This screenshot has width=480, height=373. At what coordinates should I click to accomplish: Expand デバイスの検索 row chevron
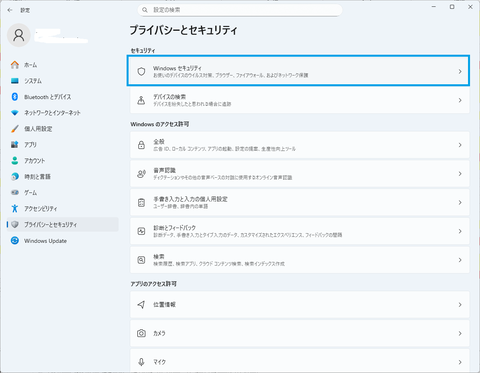tap(460, 100)
